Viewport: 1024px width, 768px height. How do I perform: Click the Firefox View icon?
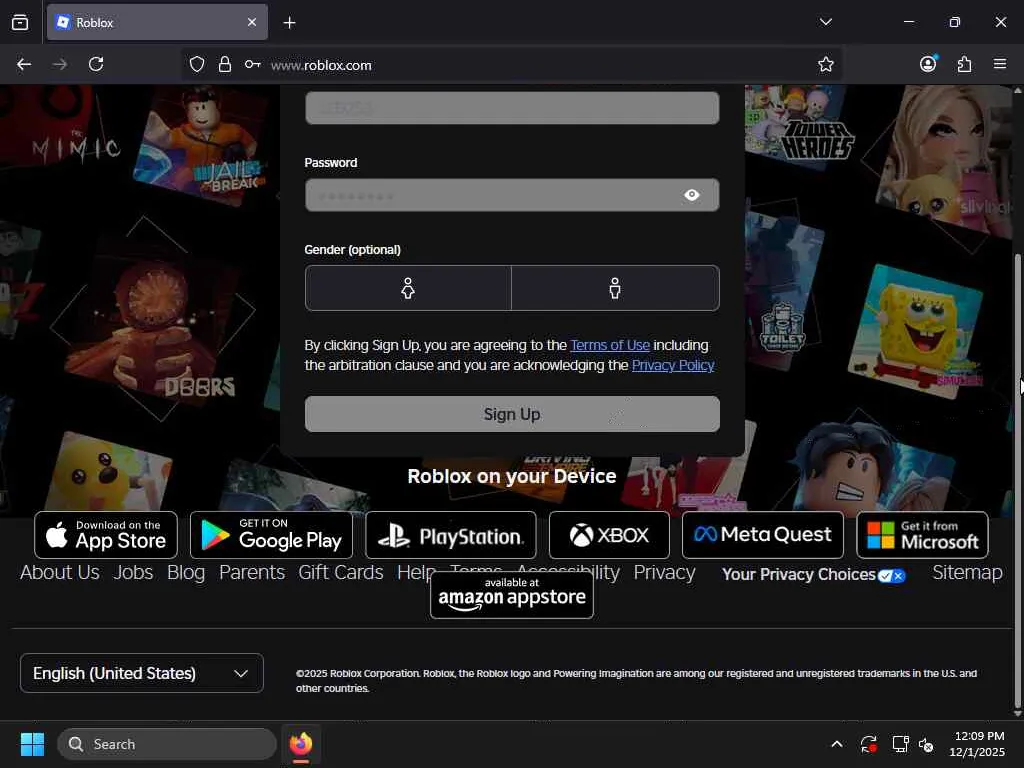(x=20, y=22)
